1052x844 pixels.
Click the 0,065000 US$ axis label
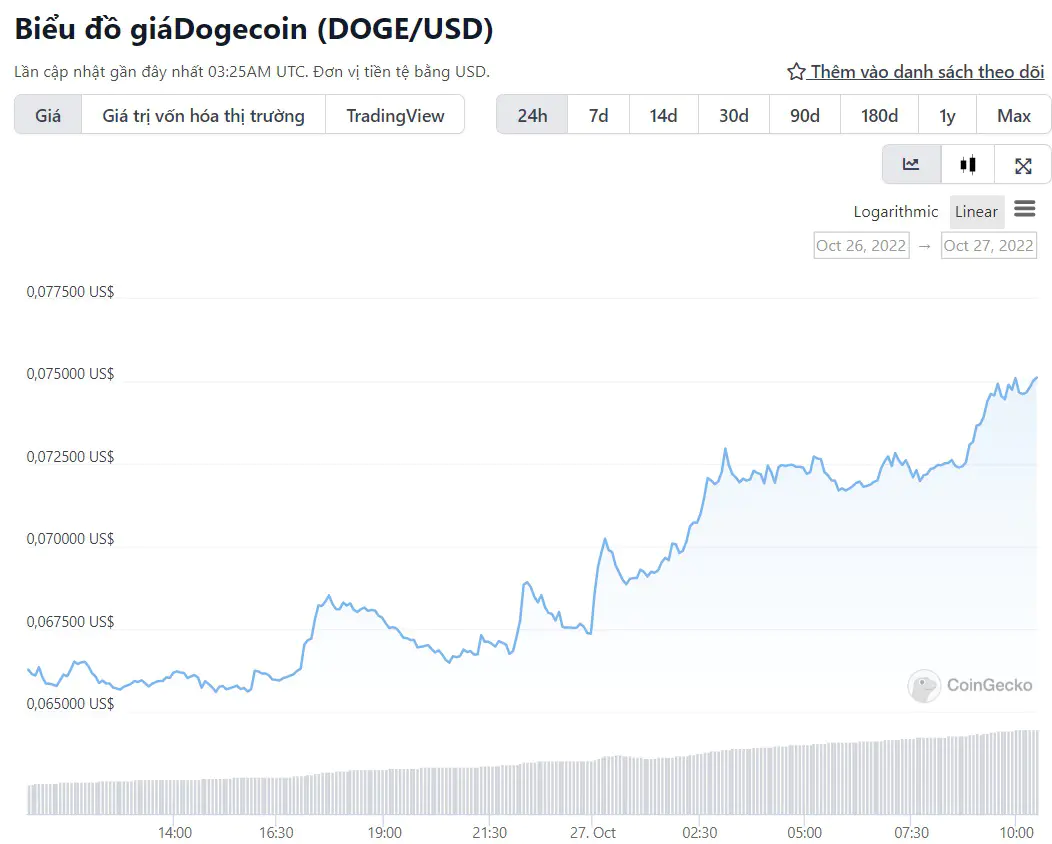click(x=70, y=704)
